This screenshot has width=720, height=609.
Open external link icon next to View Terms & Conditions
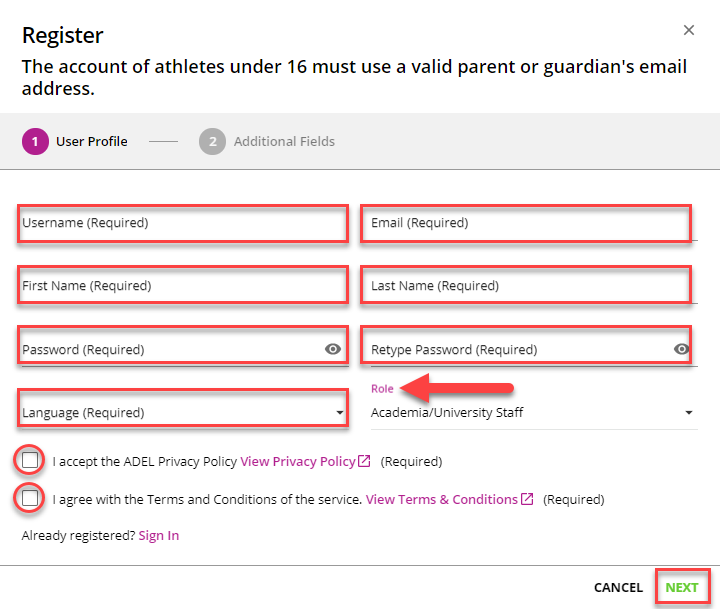(527, 499)
